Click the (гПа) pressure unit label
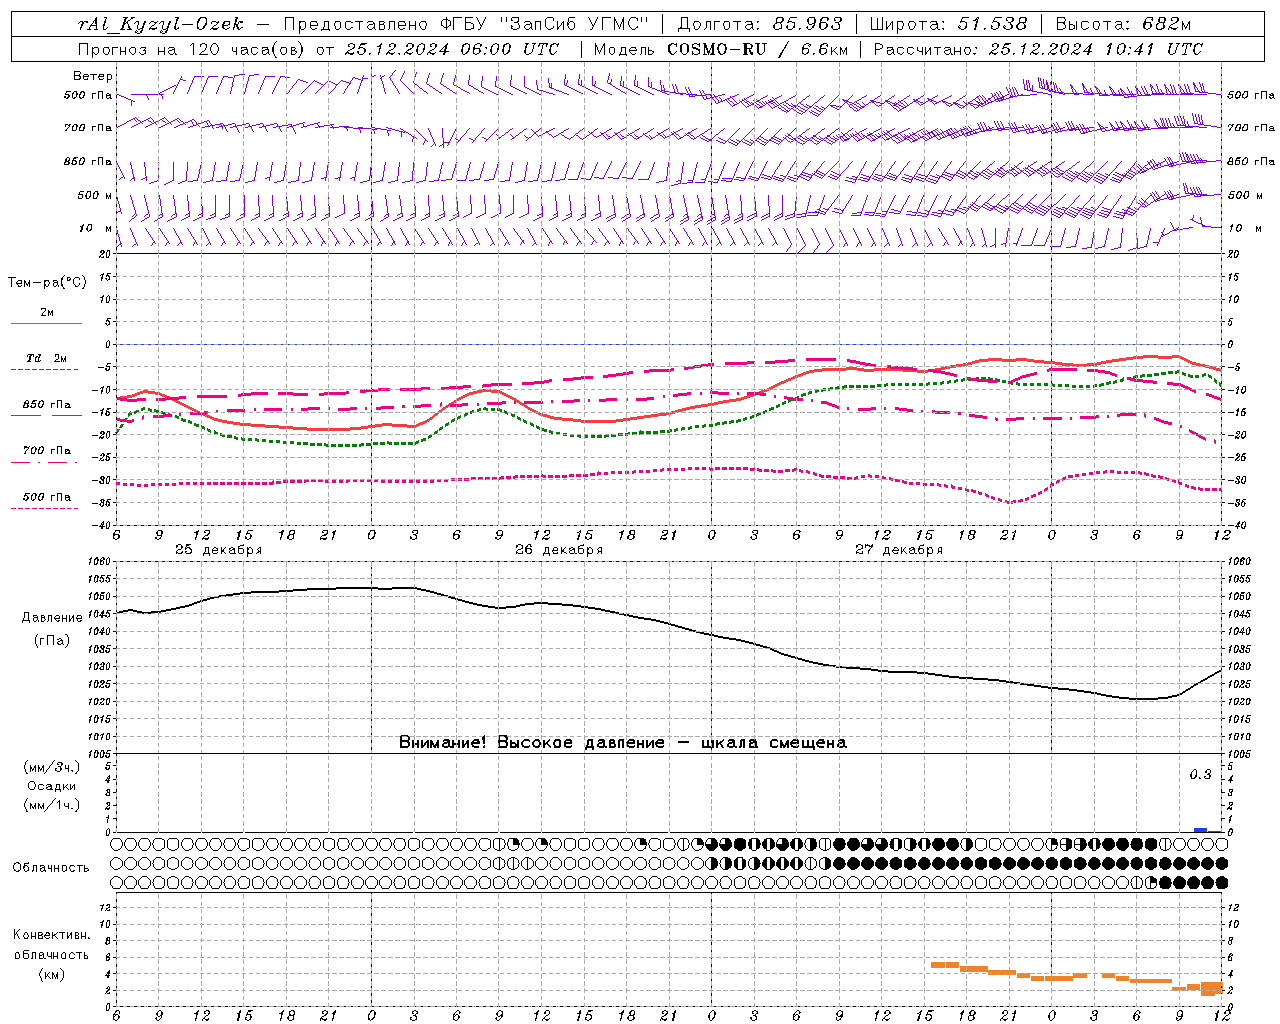The height and width of the screenshot is (1024, 1280). click(x=51, y=641)
